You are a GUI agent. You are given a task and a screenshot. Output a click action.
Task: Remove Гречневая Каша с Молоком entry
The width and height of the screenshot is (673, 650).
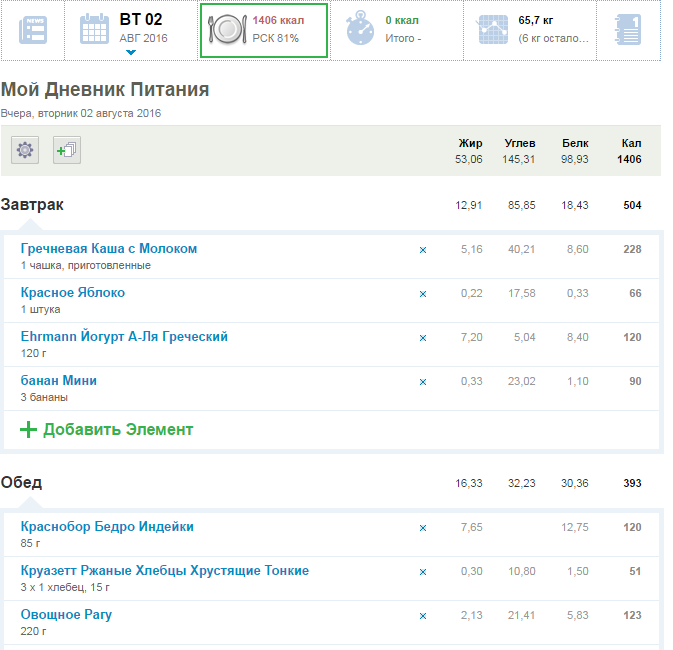(422, 250)
